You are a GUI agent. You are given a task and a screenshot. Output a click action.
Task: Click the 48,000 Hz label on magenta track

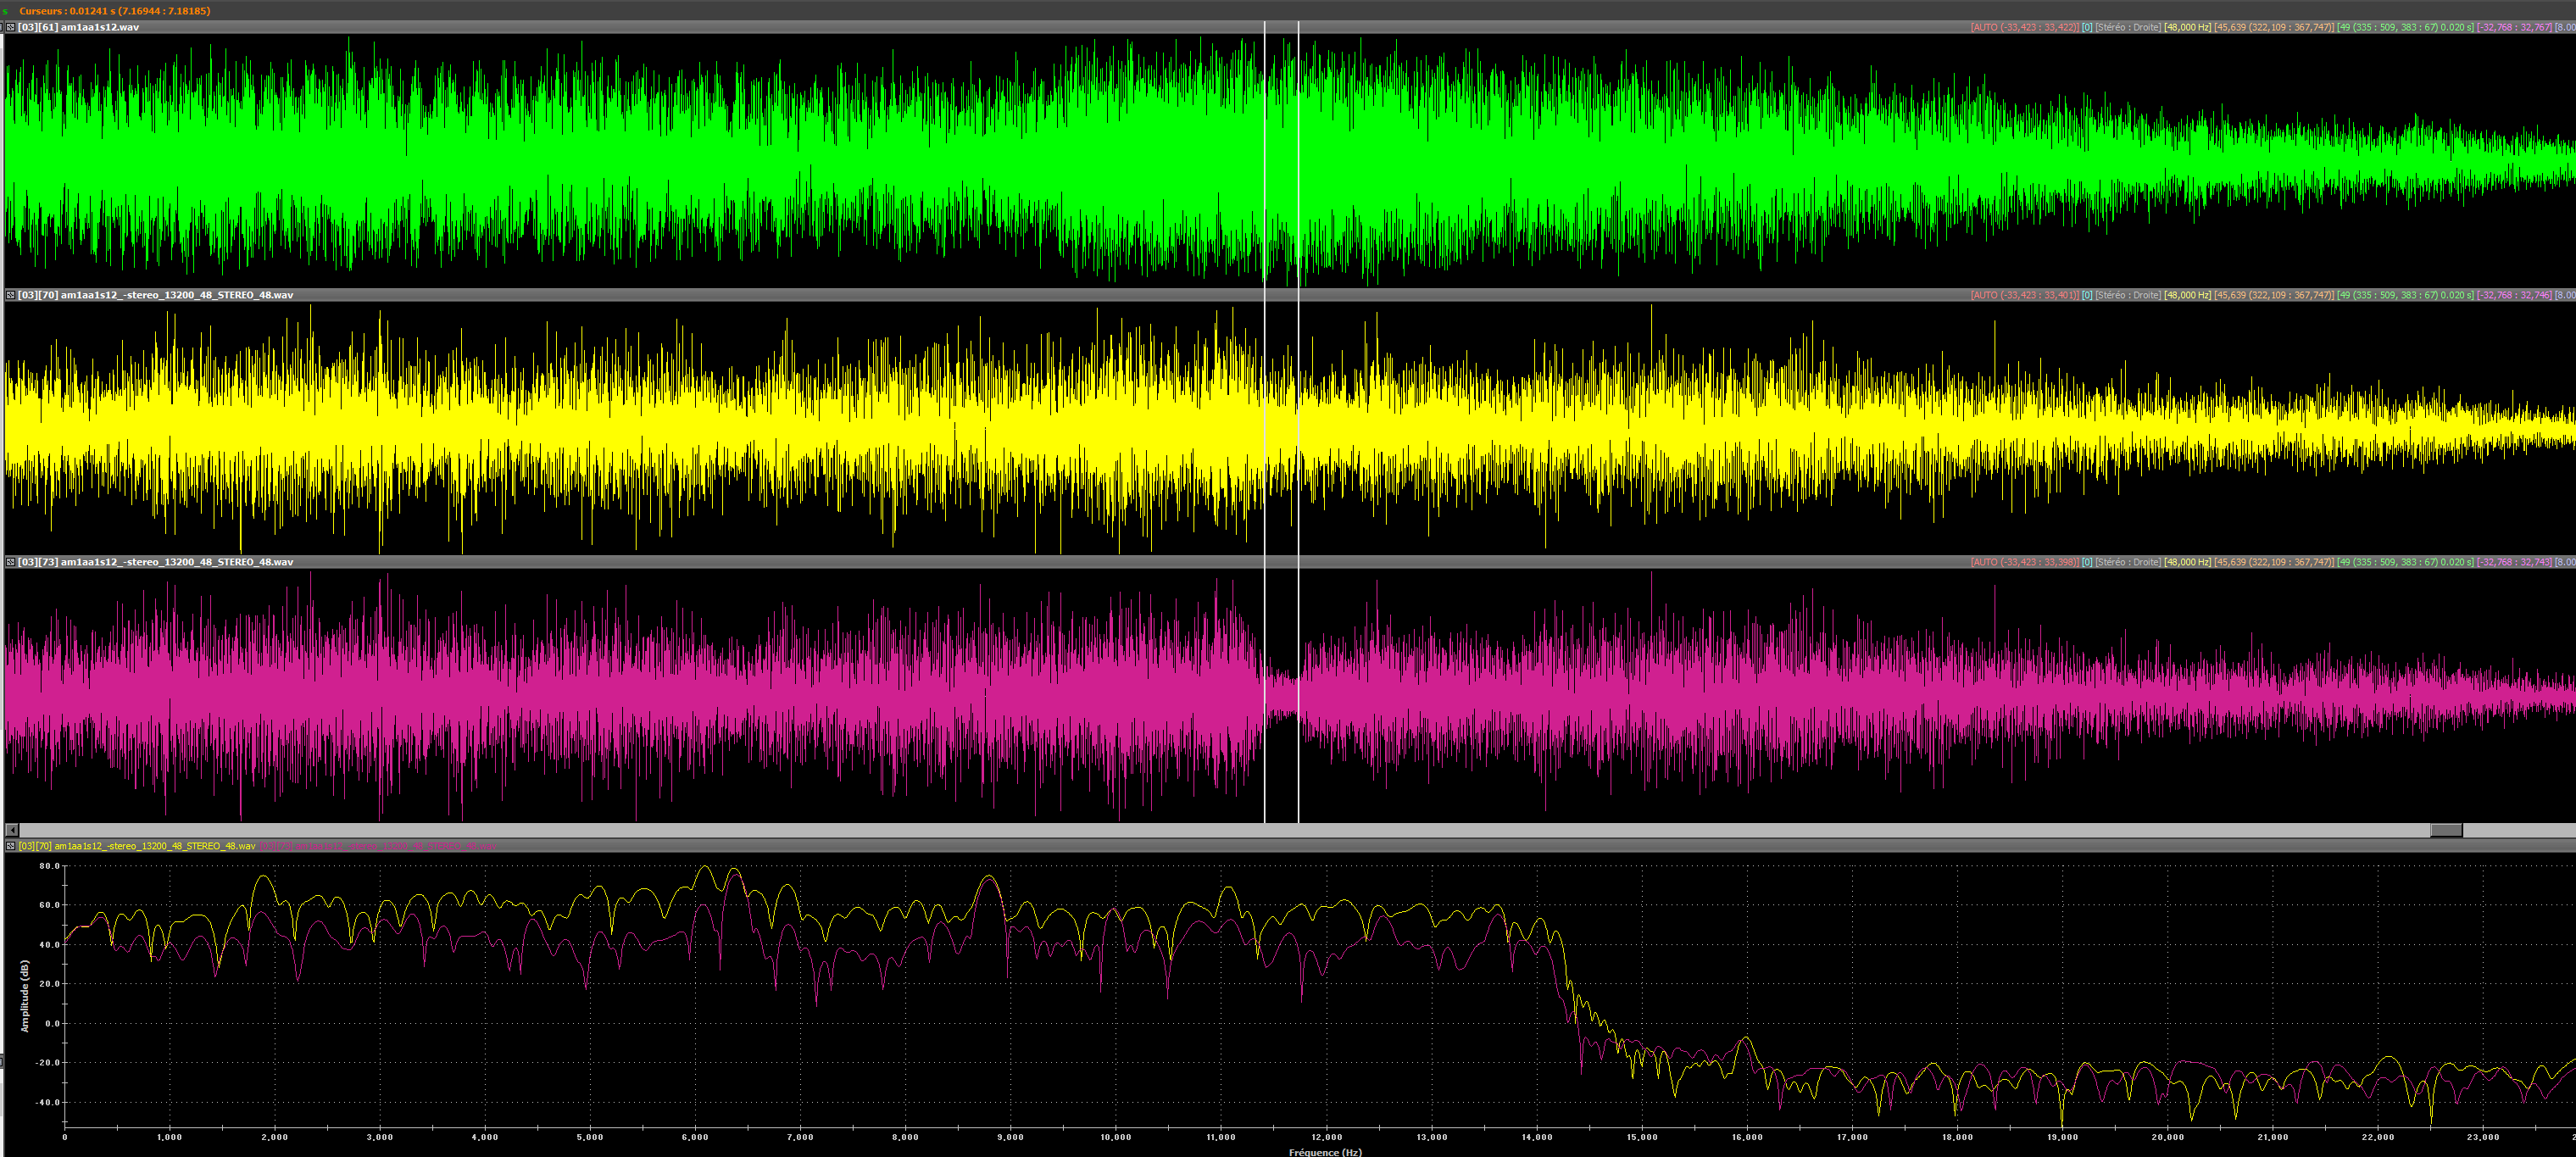(2187, 562)
